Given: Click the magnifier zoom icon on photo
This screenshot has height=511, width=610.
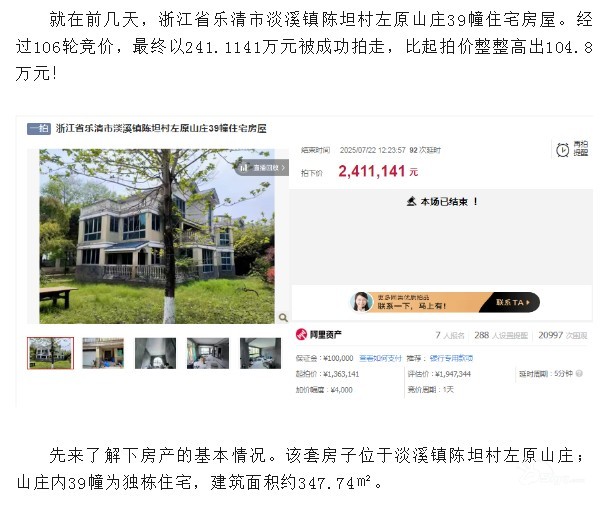Looking at the screenshot, I should pyautogui.click(x=283, y=318).
